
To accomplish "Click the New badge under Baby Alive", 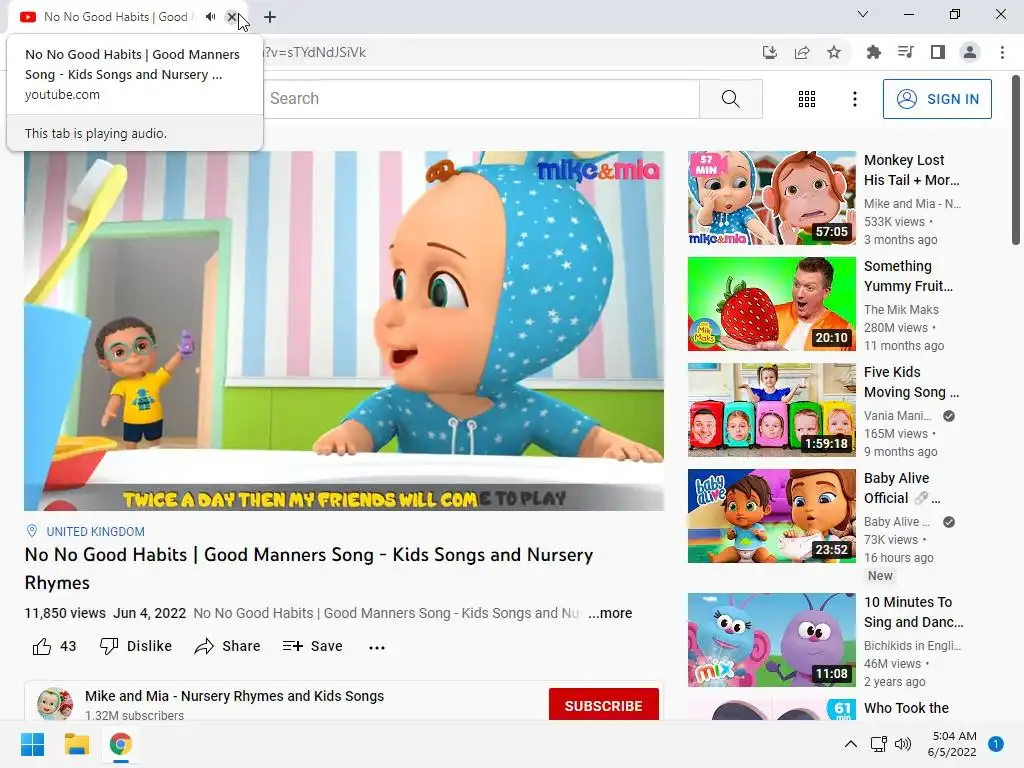I will (x=880, y=576).
